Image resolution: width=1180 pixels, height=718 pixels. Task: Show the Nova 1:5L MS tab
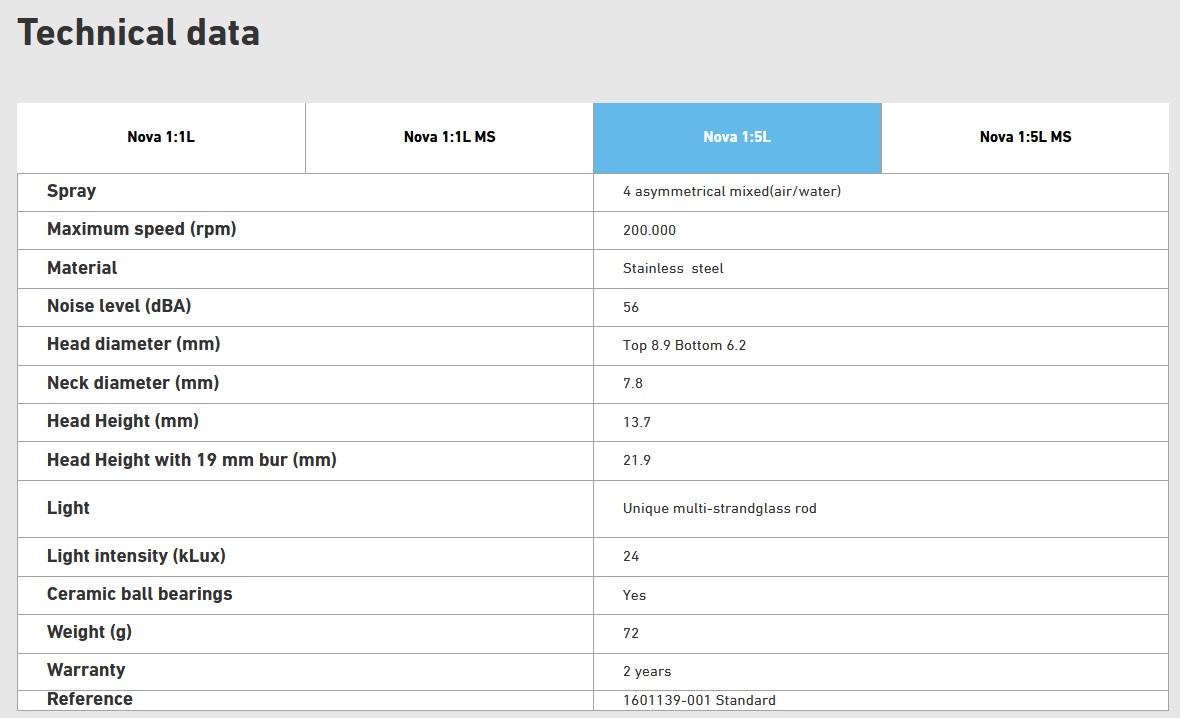[1025, 138]
